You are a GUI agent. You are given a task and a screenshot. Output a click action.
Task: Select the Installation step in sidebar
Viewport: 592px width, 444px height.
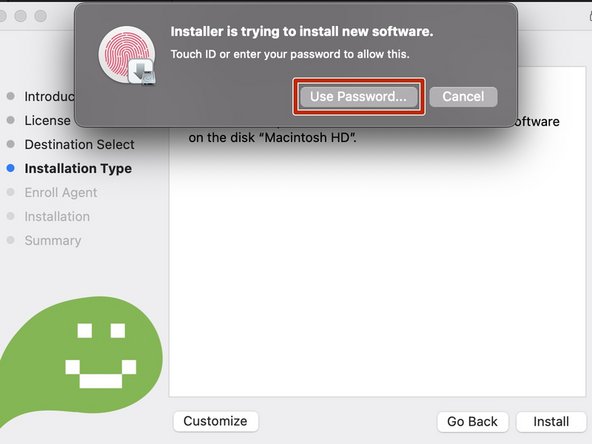(57, 217)
